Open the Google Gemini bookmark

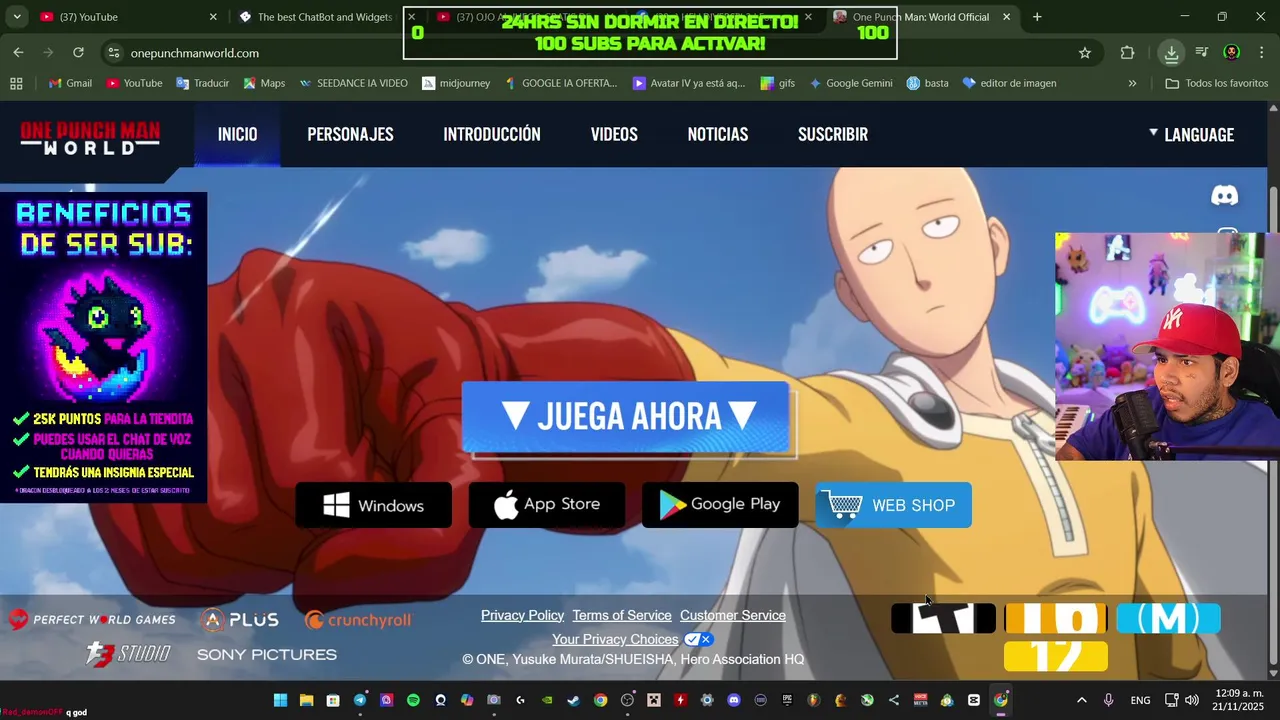point(850,83)
